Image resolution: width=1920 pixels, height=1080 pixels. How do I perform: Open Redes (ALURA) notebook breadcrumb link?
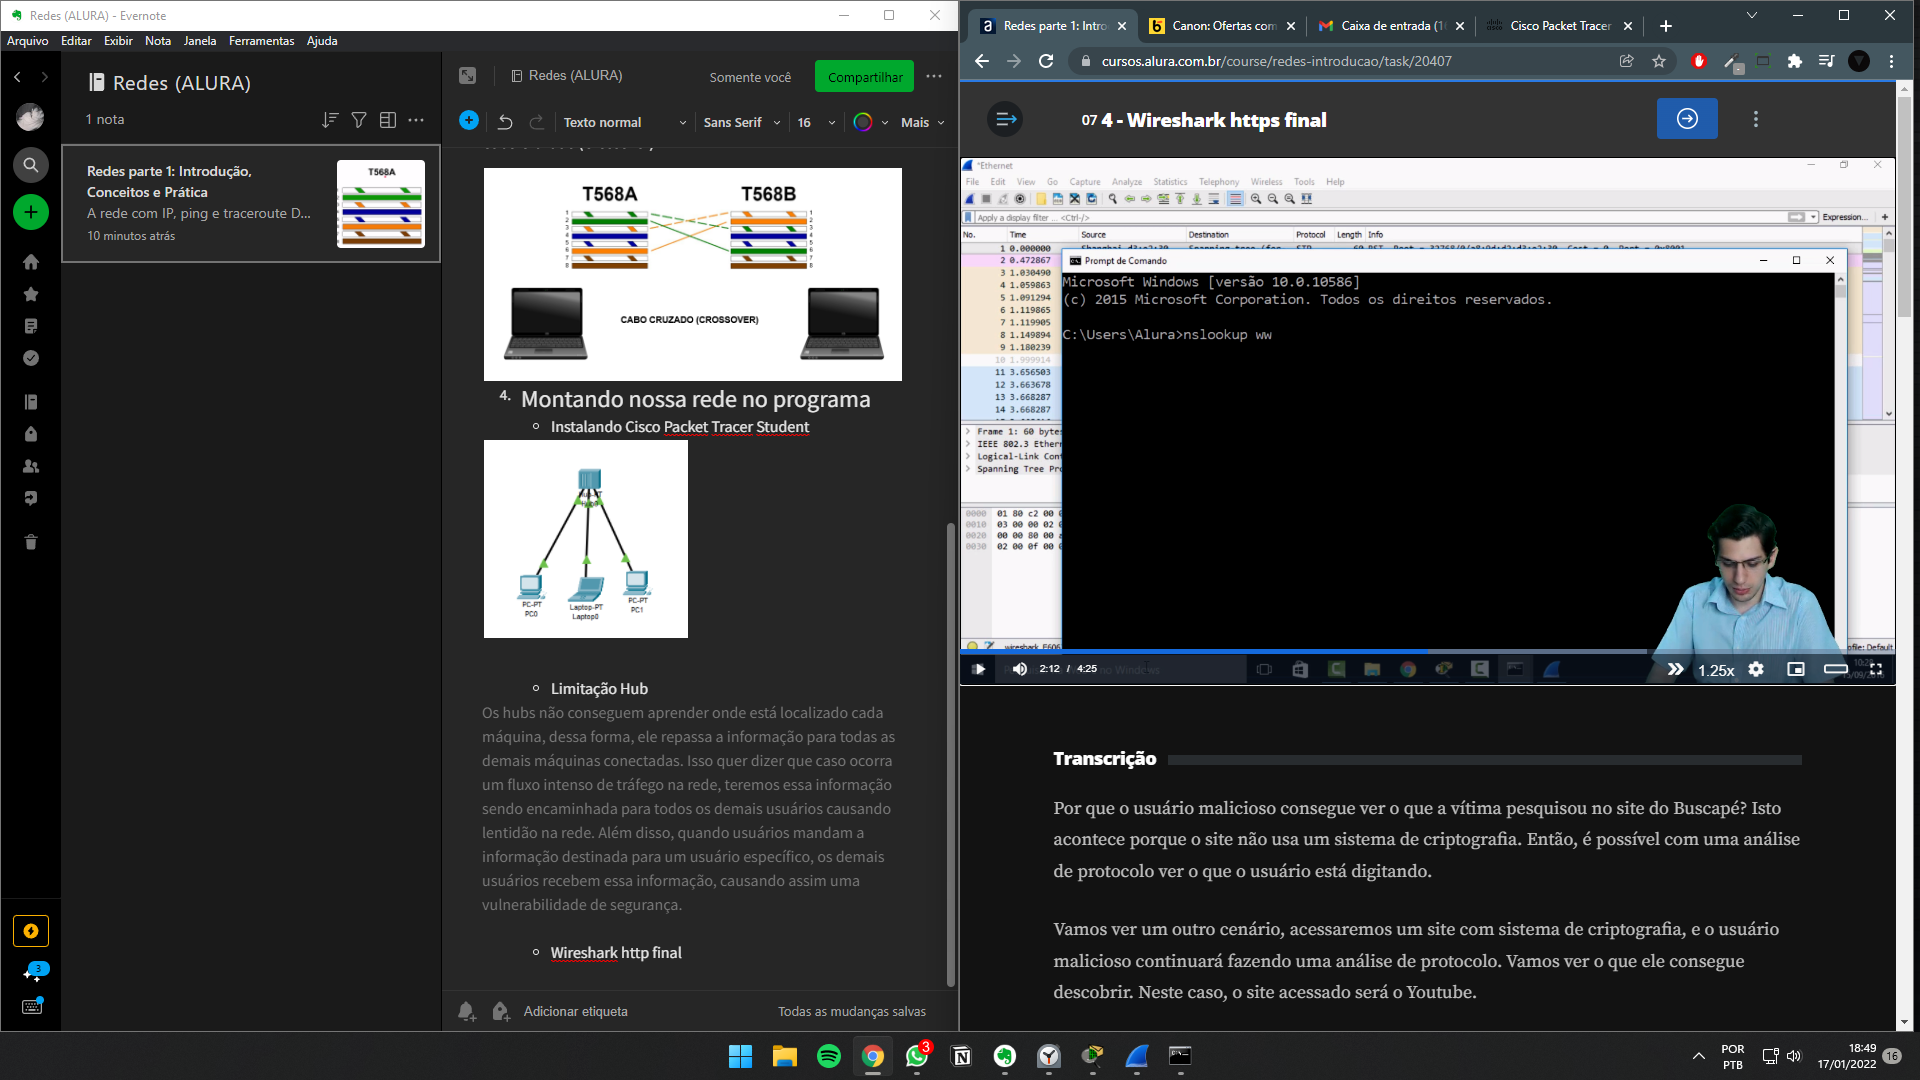(567, 76)
